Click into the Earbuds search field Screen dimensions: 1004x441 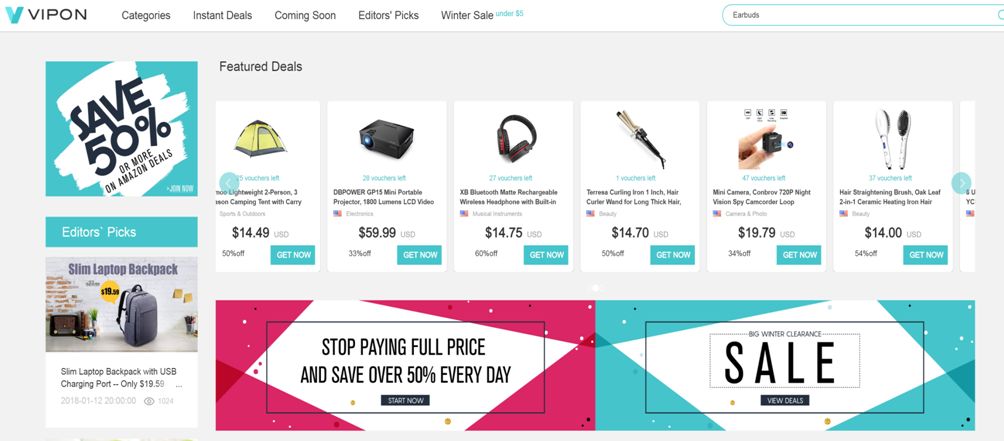coord(858,15)
